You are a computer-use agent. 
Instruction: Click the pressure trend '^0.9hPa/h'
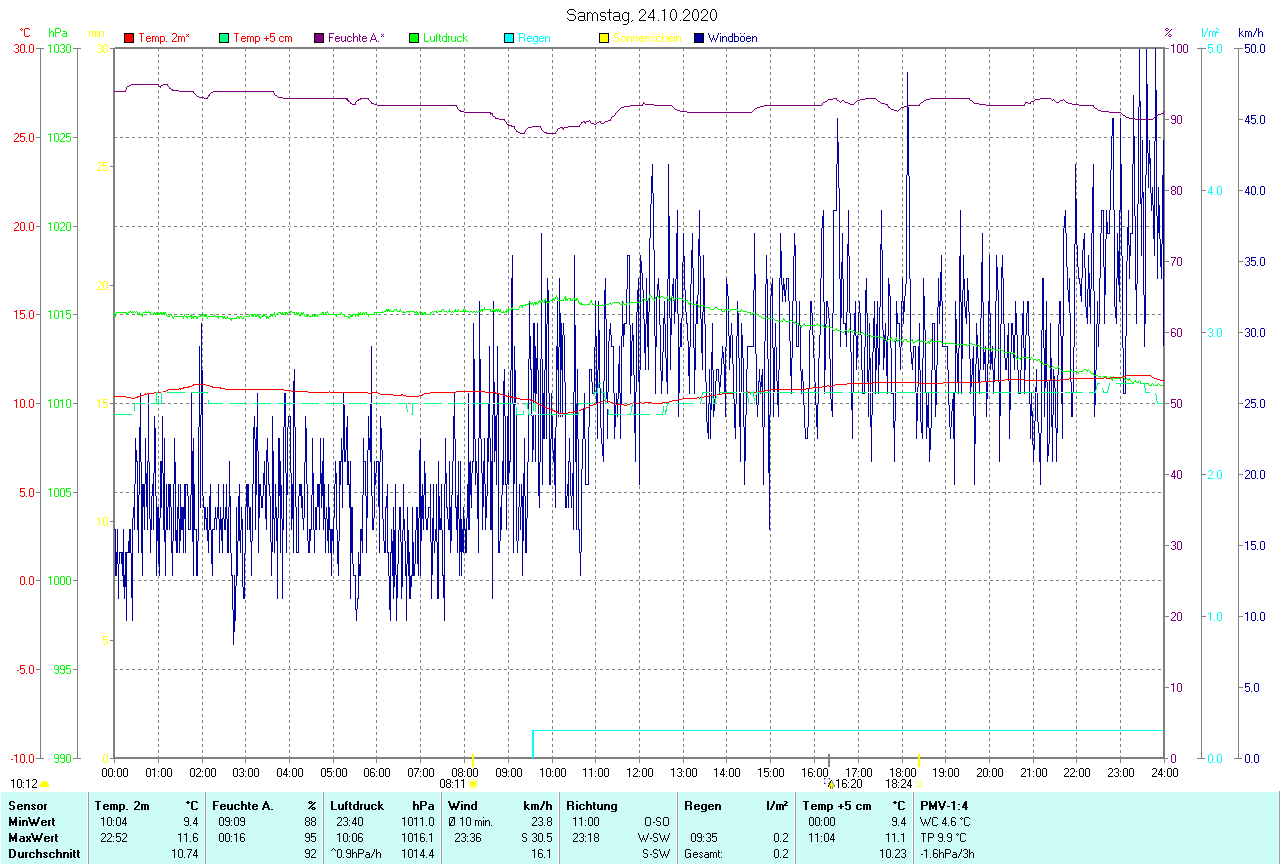pos(356,854)
